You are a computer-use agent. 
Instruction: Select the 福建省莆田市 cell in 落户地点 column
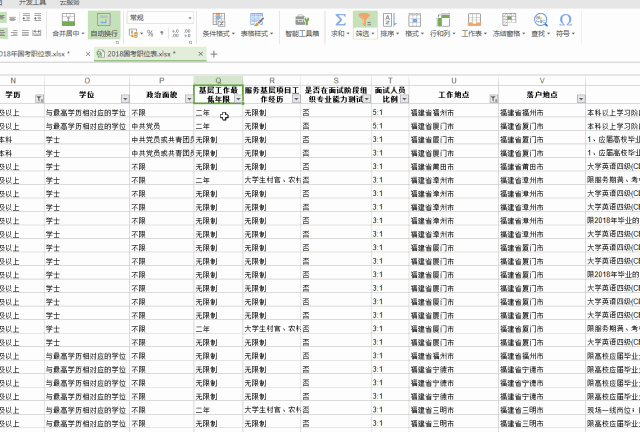pos(542,167)
